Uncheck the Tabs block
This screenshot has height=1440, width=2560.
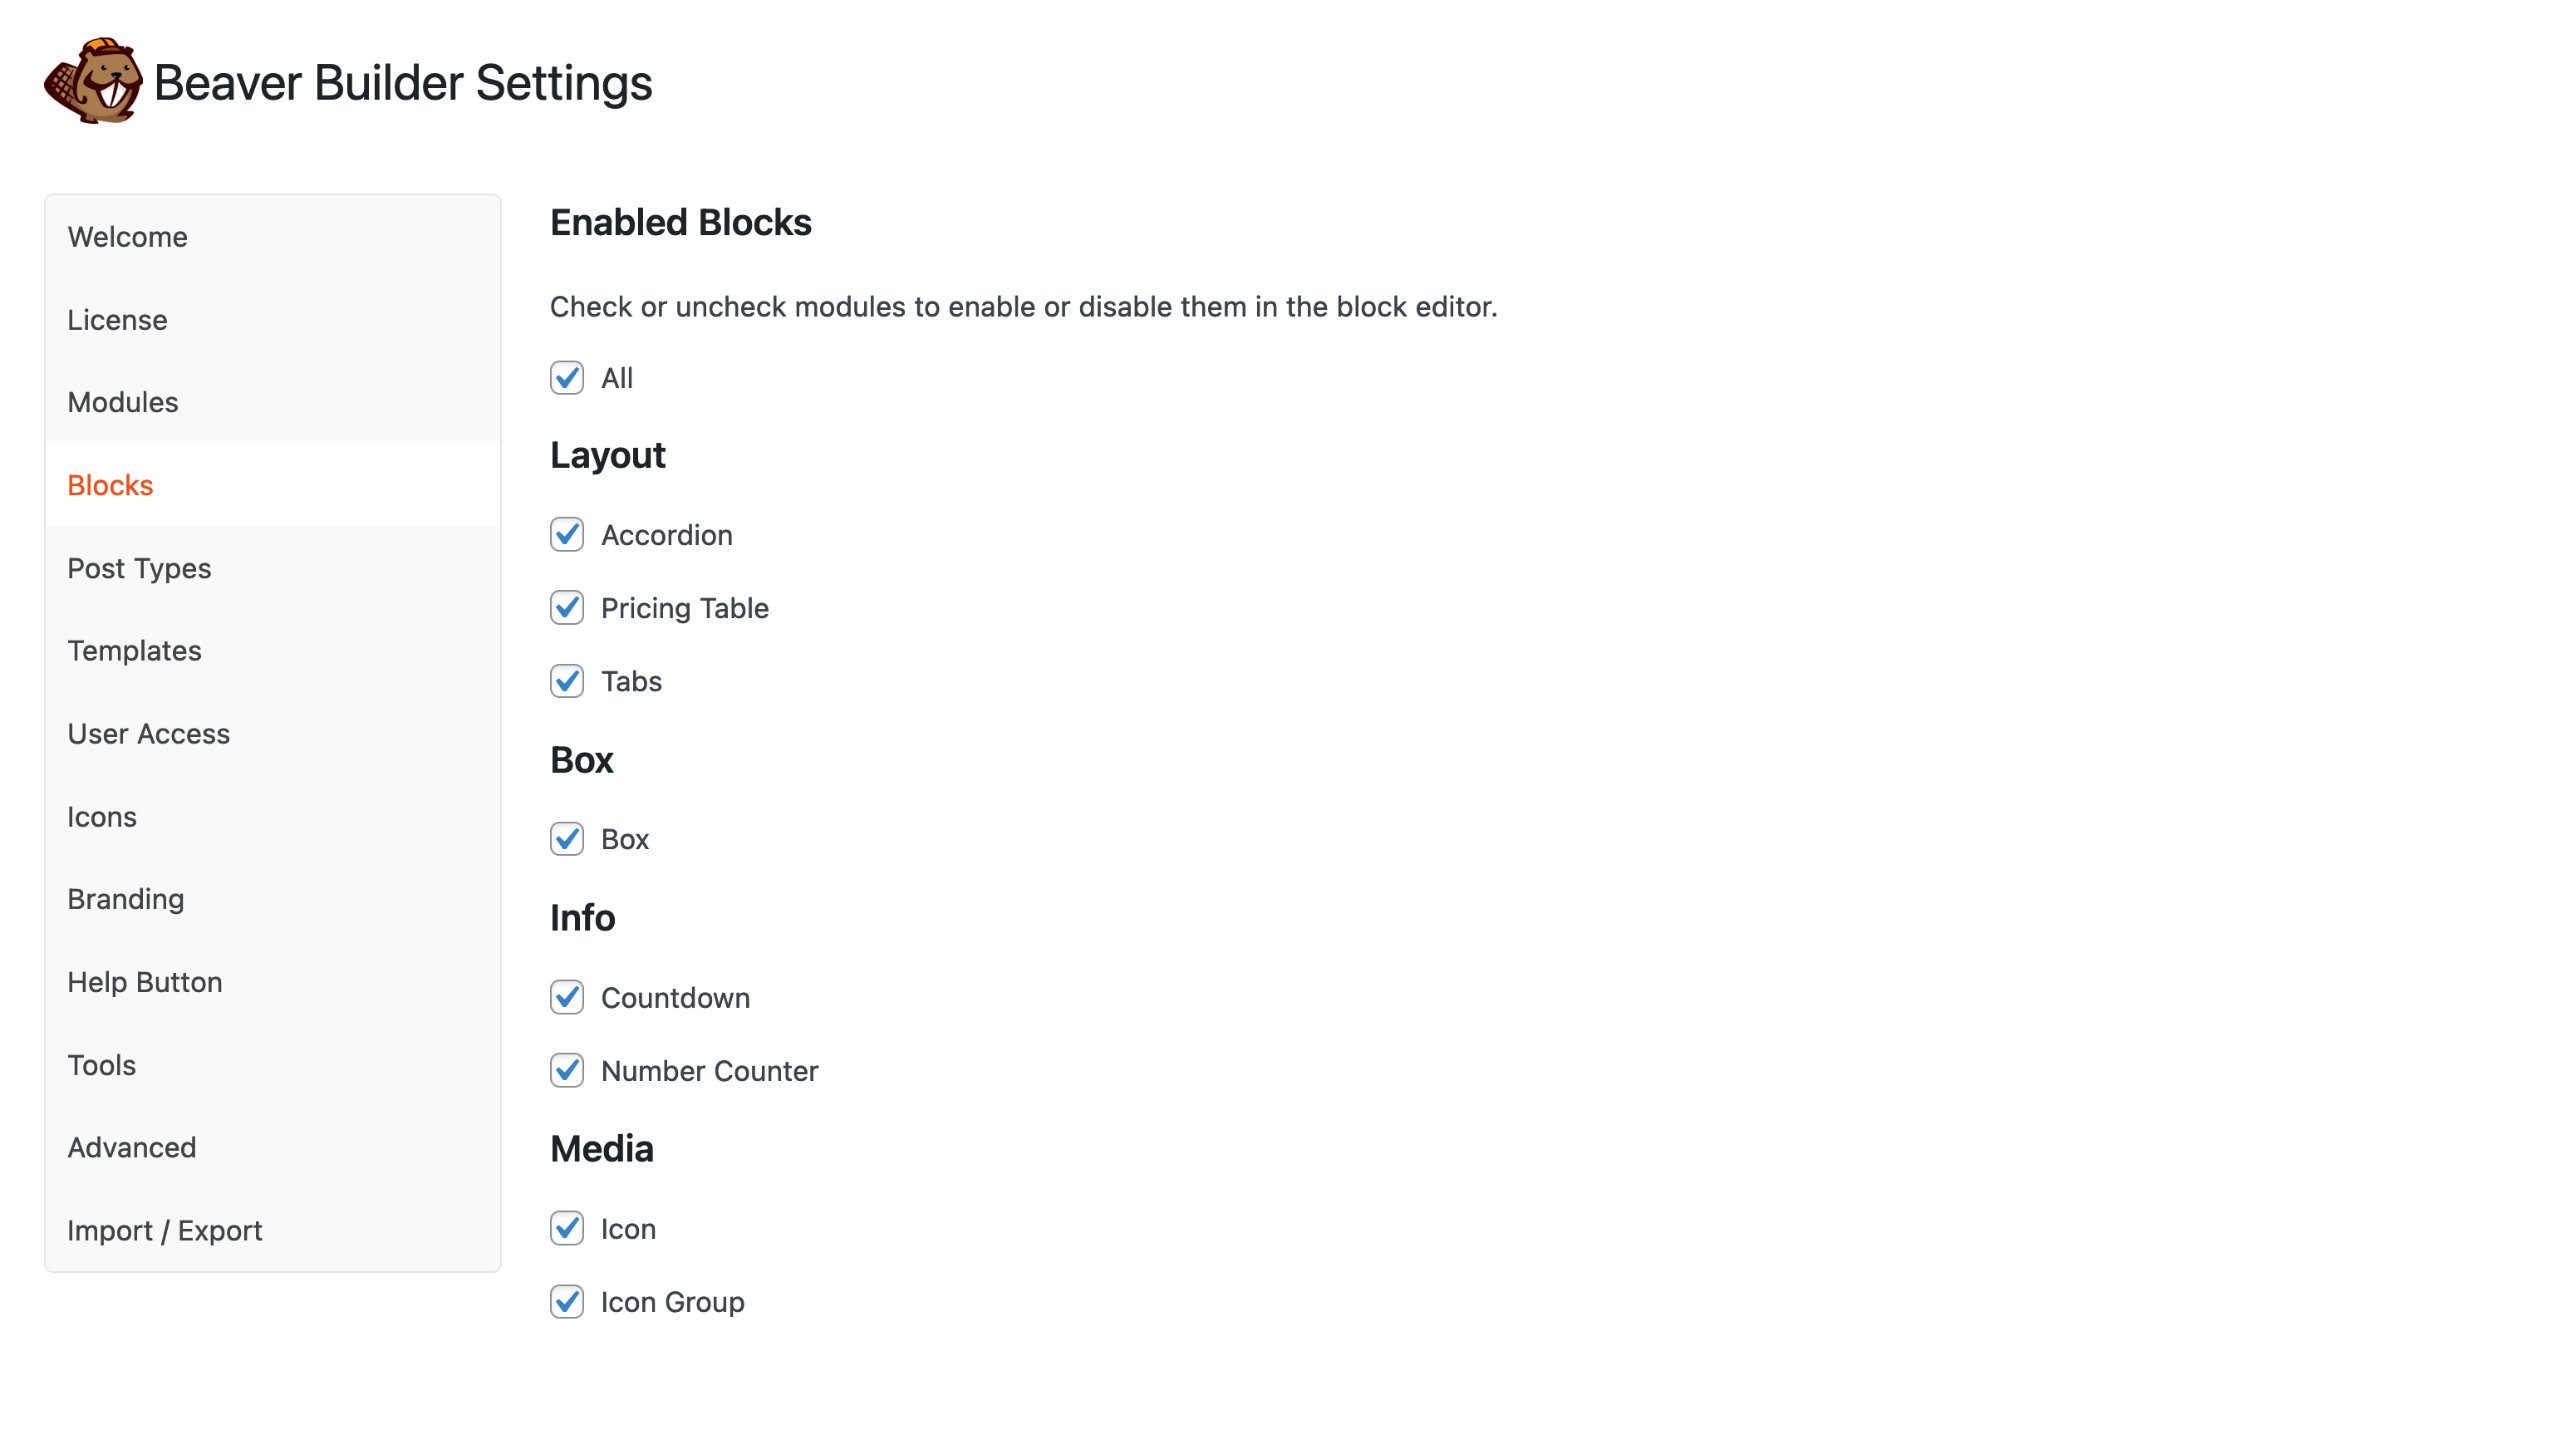click(x=567, y=681)
